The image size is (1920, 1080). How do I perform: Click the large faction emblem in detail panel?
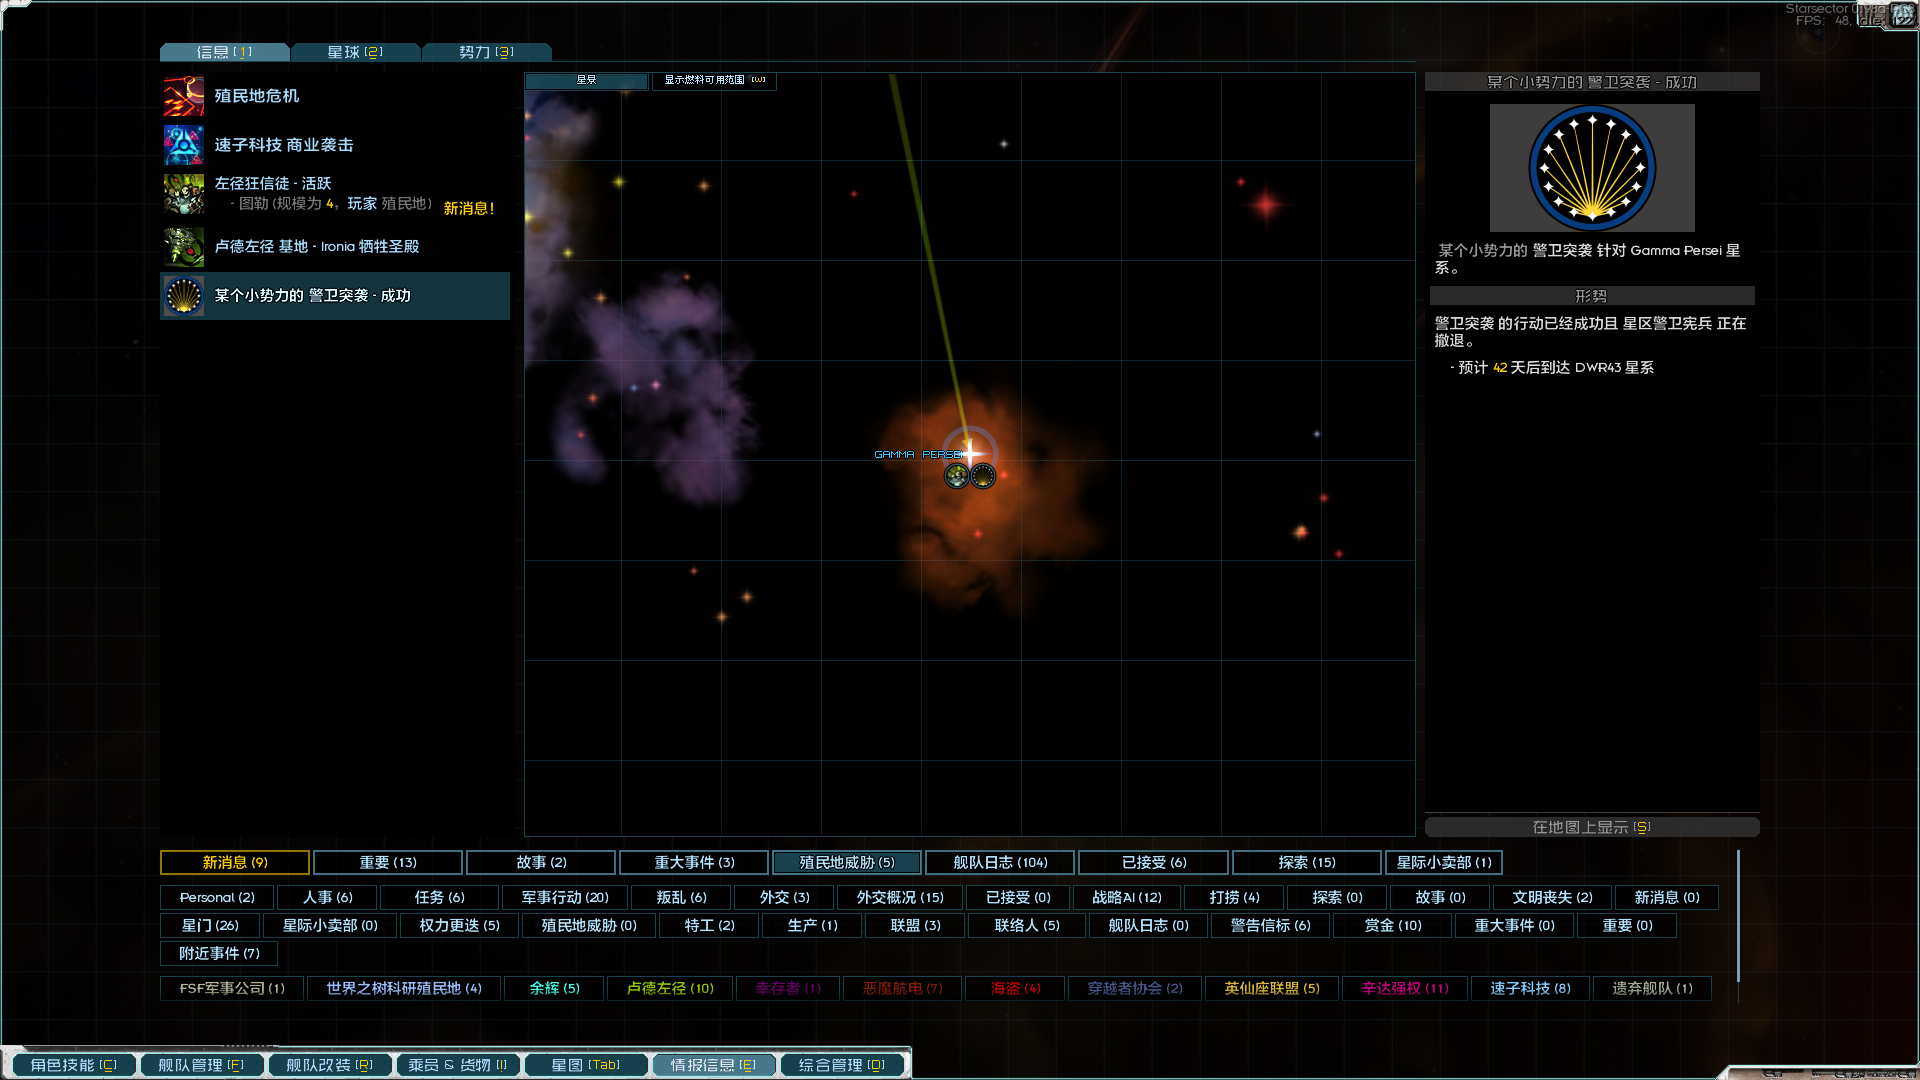[1592, 168]
